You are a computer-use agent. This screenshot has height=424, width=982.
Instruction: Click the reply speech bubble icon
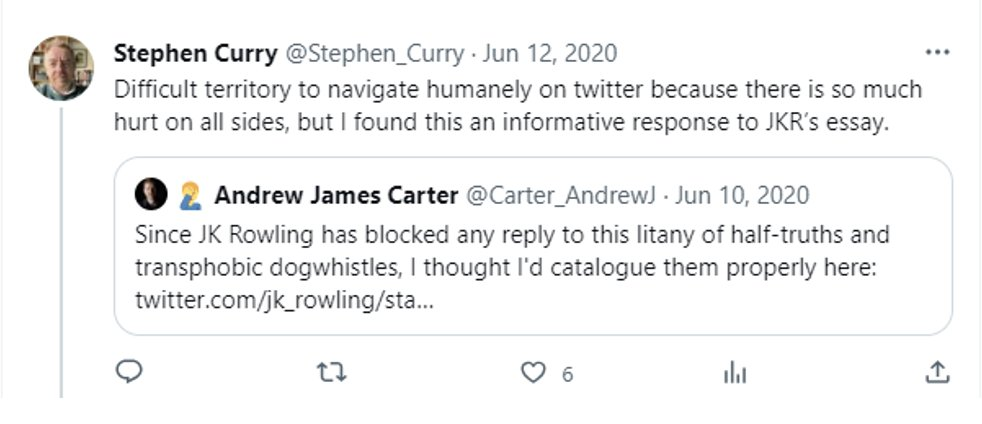(130, 372)
